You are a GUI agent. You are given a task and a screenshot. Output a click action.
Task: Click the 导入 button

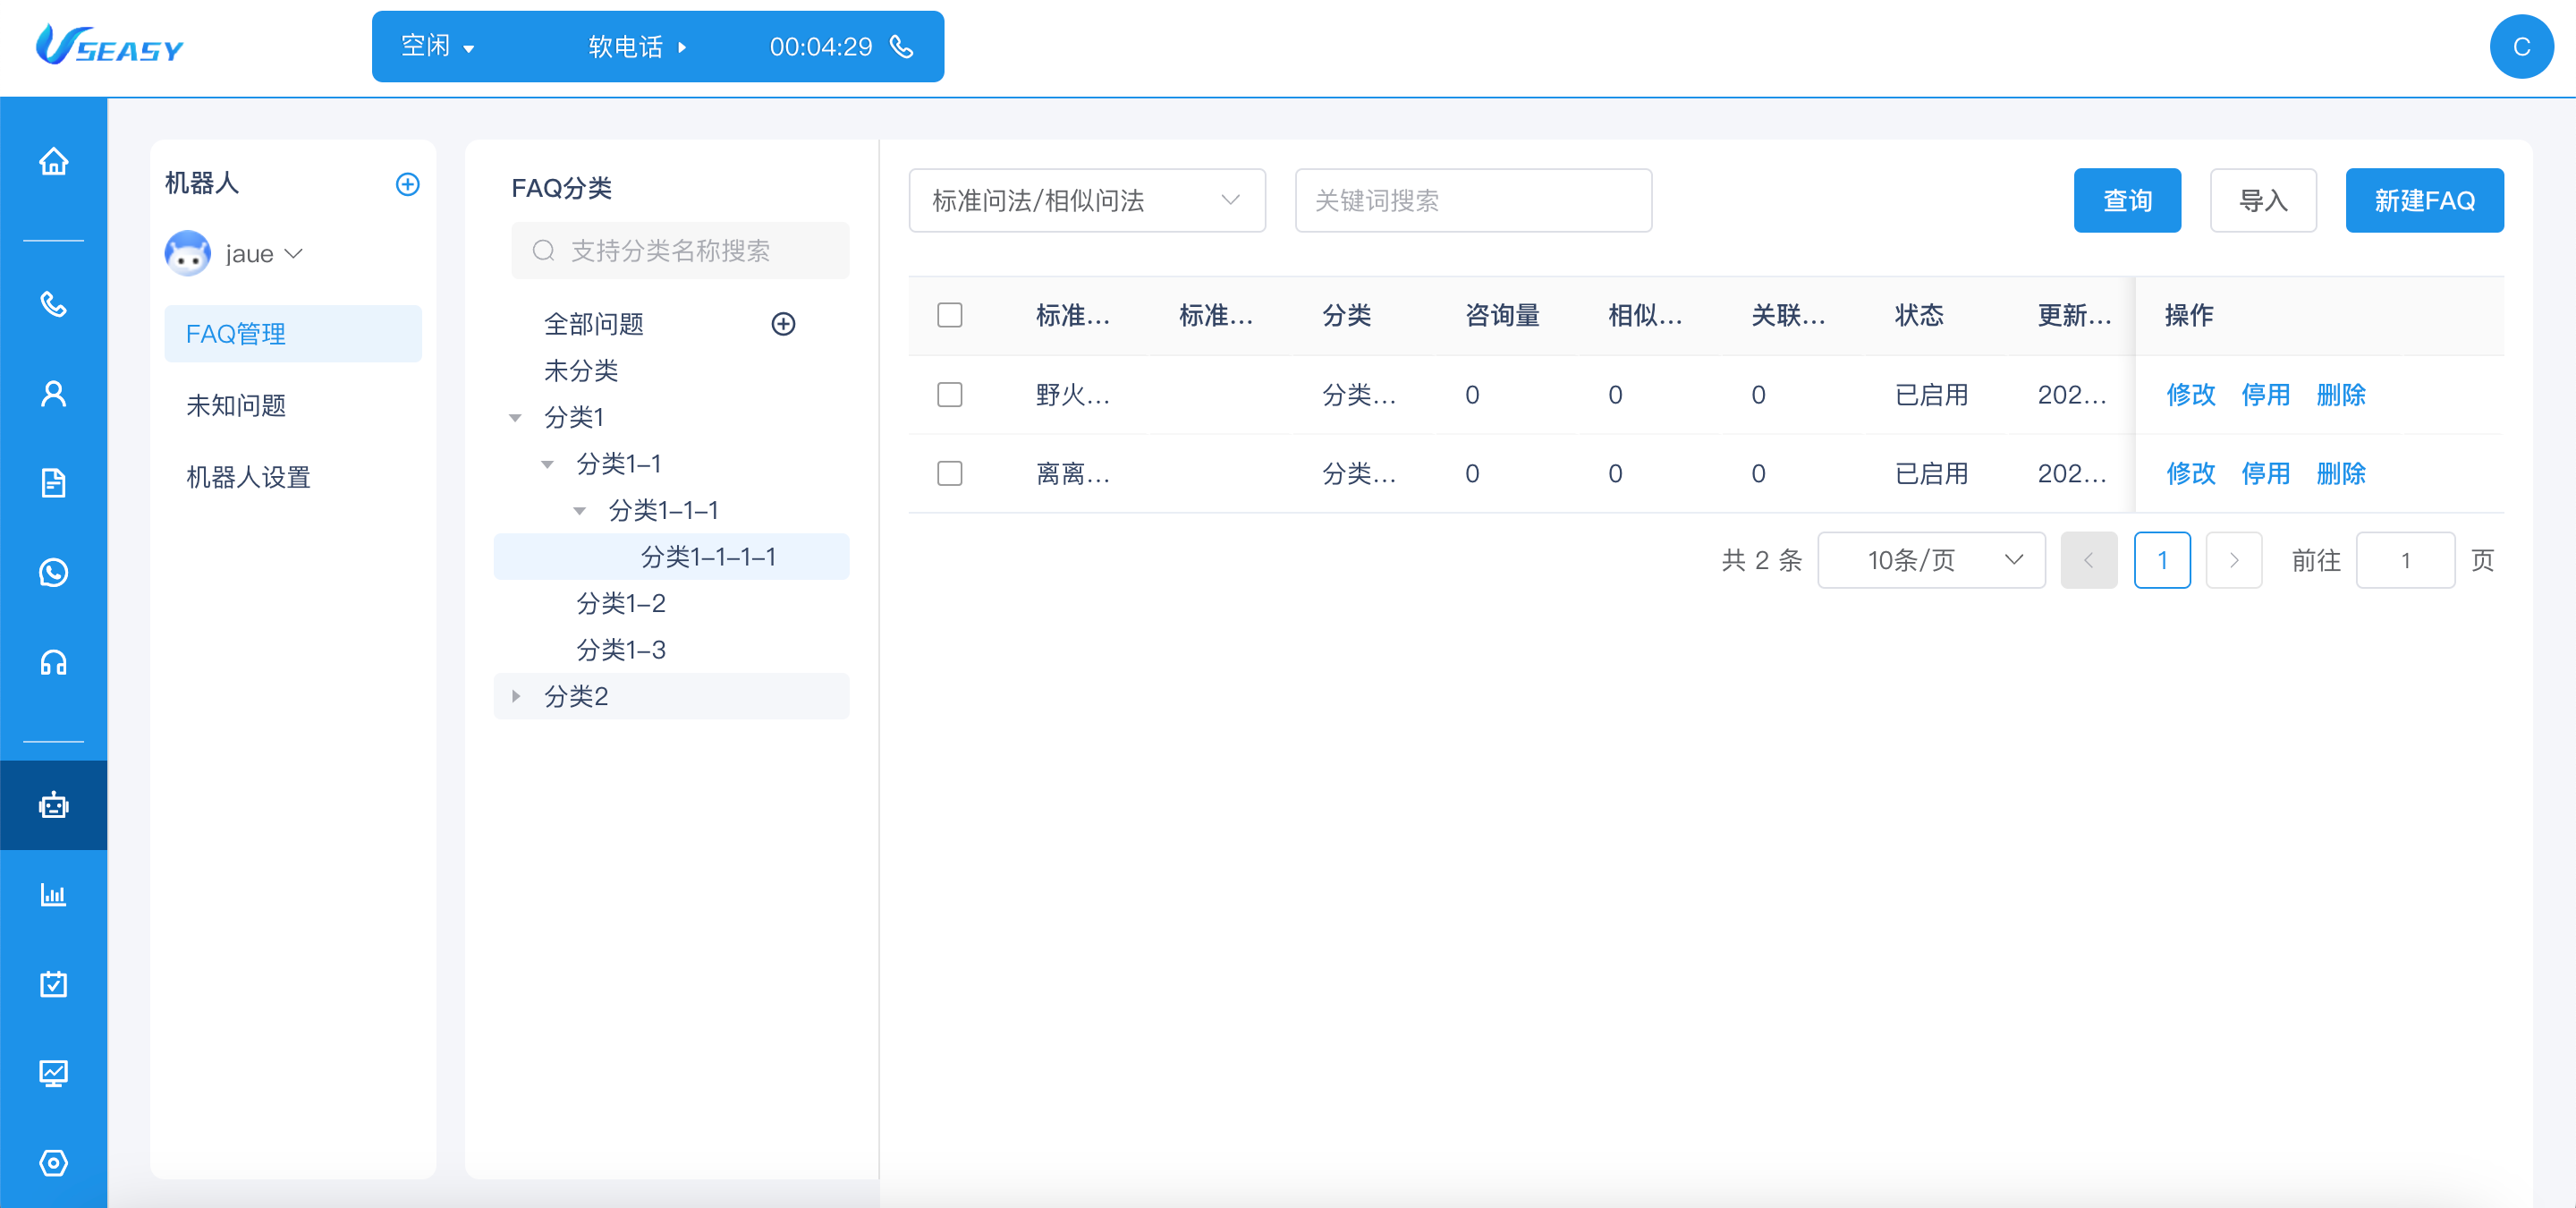2263,200
